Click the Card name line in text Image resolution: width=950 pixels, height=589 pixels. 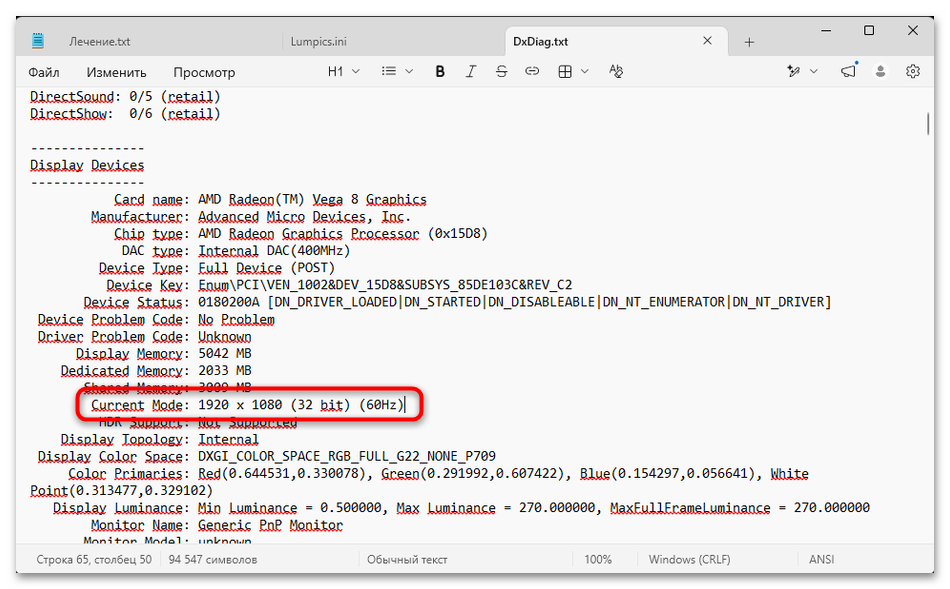[270, 199]
